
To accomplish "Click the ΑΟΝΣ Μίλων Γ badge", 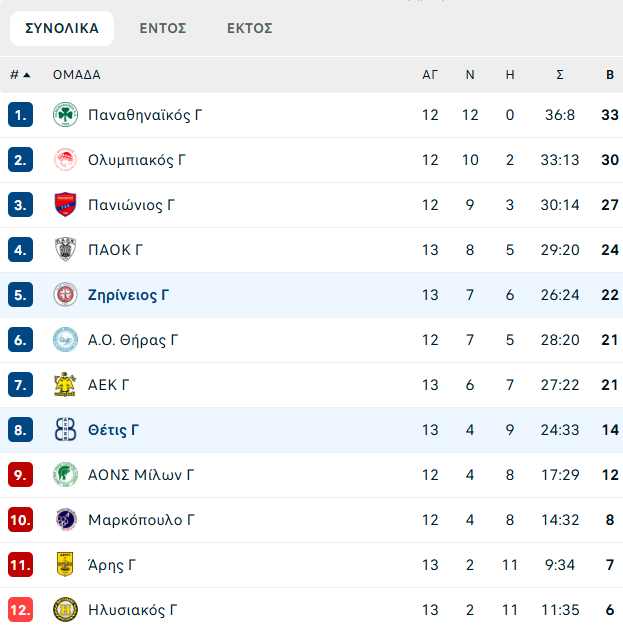I will (x=65, y=475).
